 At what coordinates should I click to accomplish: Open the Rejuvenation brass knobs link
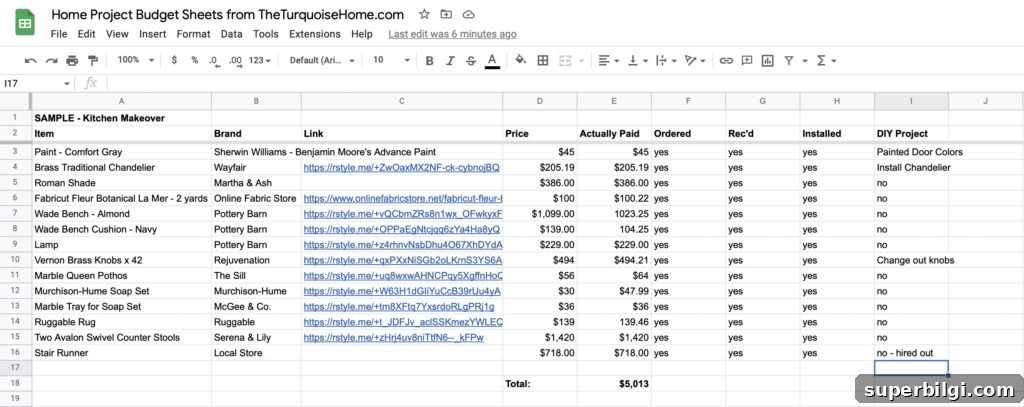tap(403, 260)
